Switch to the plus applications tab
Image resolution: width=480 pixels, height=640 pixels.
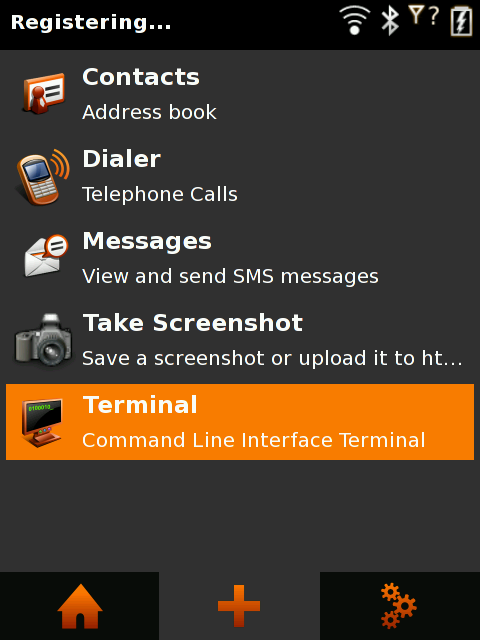[x=239, y=606]
